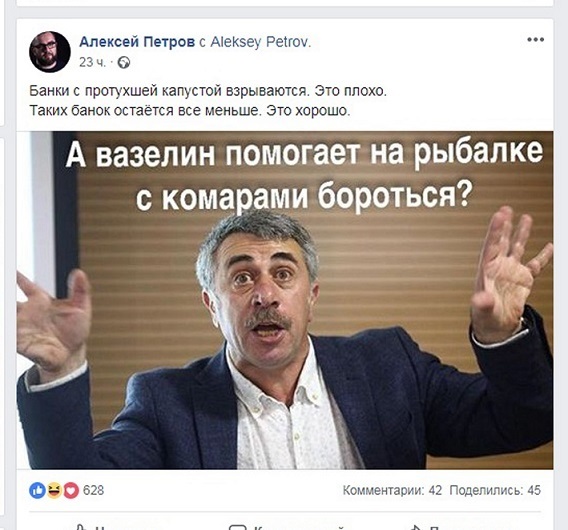Click post line 'Таких банок остаётся все меньше'
The height and width of the screenshot is (530, 568).
coord(189,110)
